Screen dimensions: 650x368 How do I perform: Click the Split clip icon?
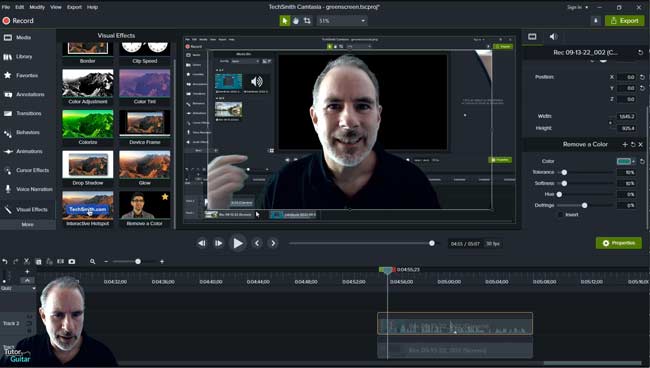(61, 261)
